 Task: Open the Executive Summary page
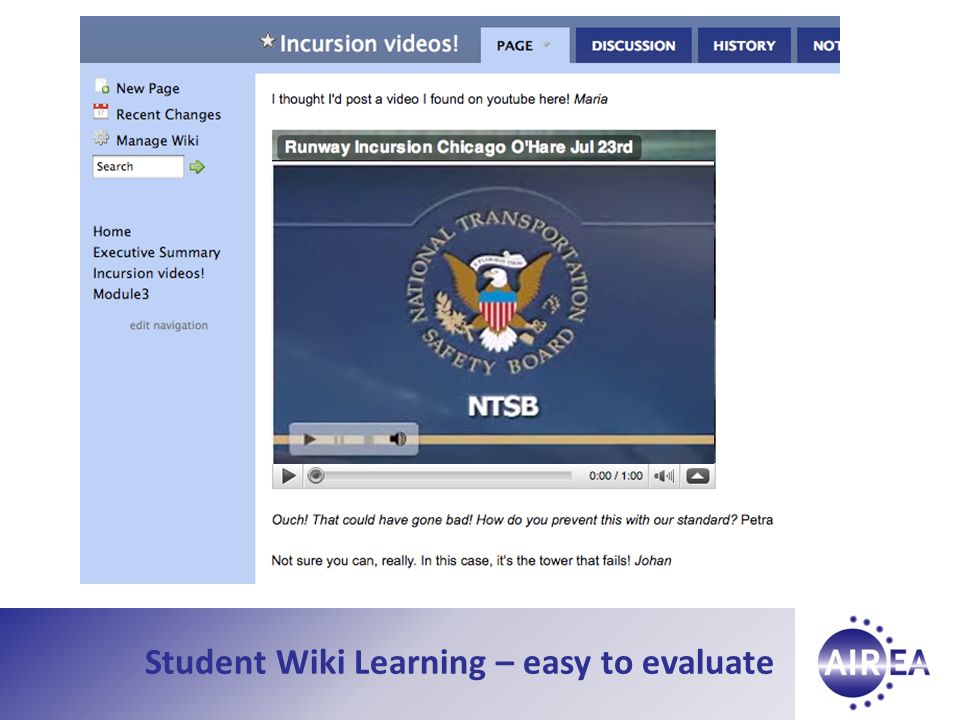coord(157,252)
